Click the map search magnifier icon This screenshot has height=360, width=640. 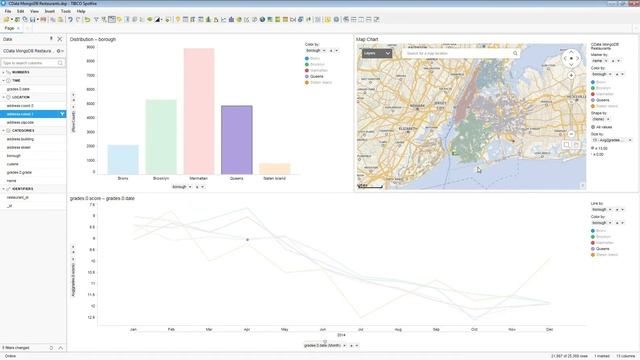tap(515, 53)
